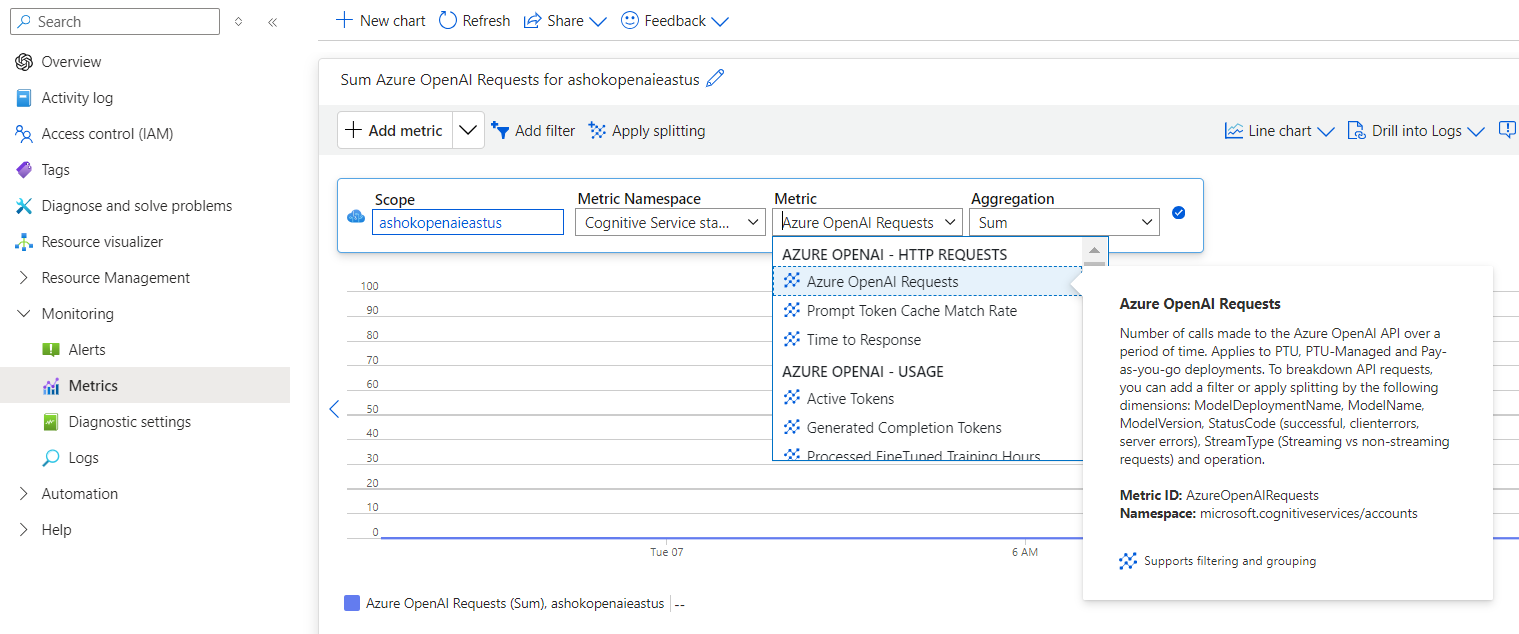Image resolution: width=1519 pixels, height=634 pixels.
Task: Open the Share dropdown chevron
Action: click(x=598, y=21)
